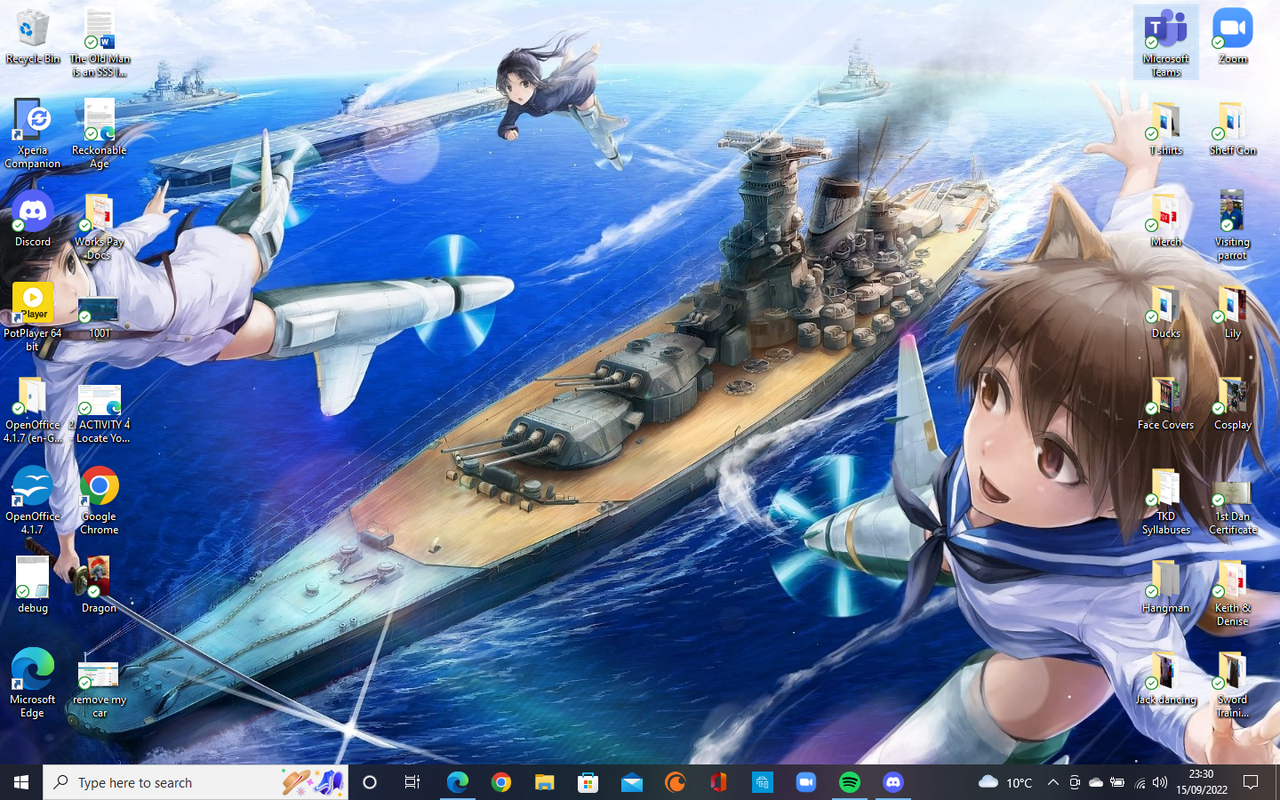This screenshot has height=800, width=1280.
Task: Open the Cosplay folder
Action: [x=1233, y=402]
